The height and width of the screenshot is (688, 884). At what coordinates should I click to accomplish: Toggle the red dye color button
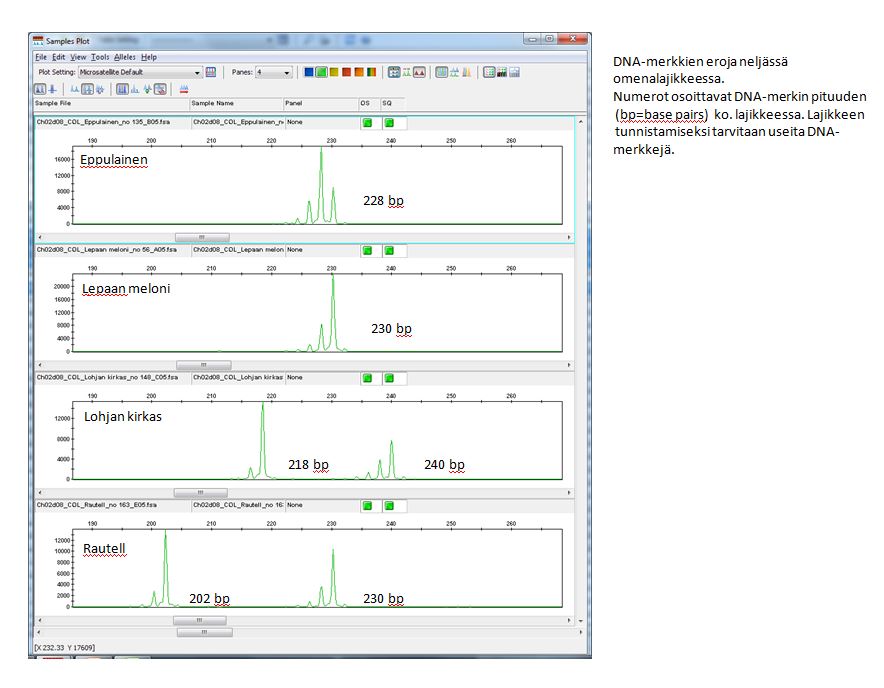coord(347,72)
